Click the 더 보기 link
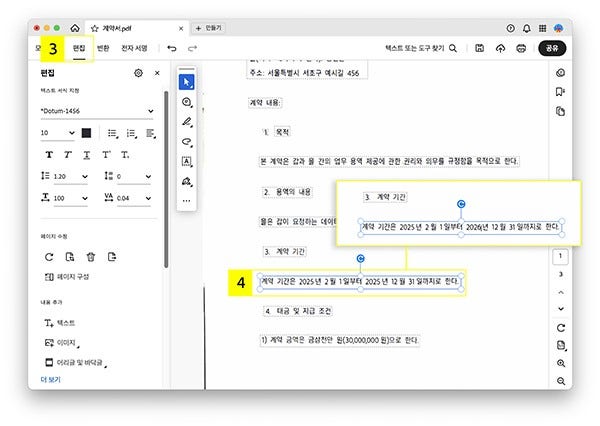The image size is (600, 426). pyautogui.click(x=51, y=380)
